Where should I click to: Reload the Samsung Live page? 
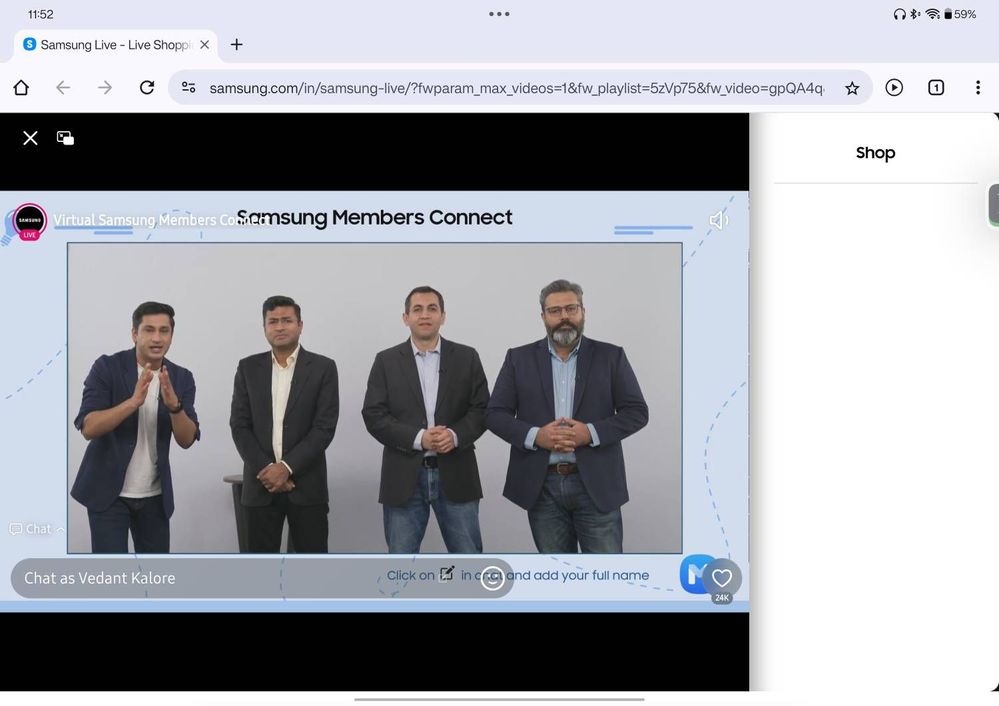click(x=147, y=87)
